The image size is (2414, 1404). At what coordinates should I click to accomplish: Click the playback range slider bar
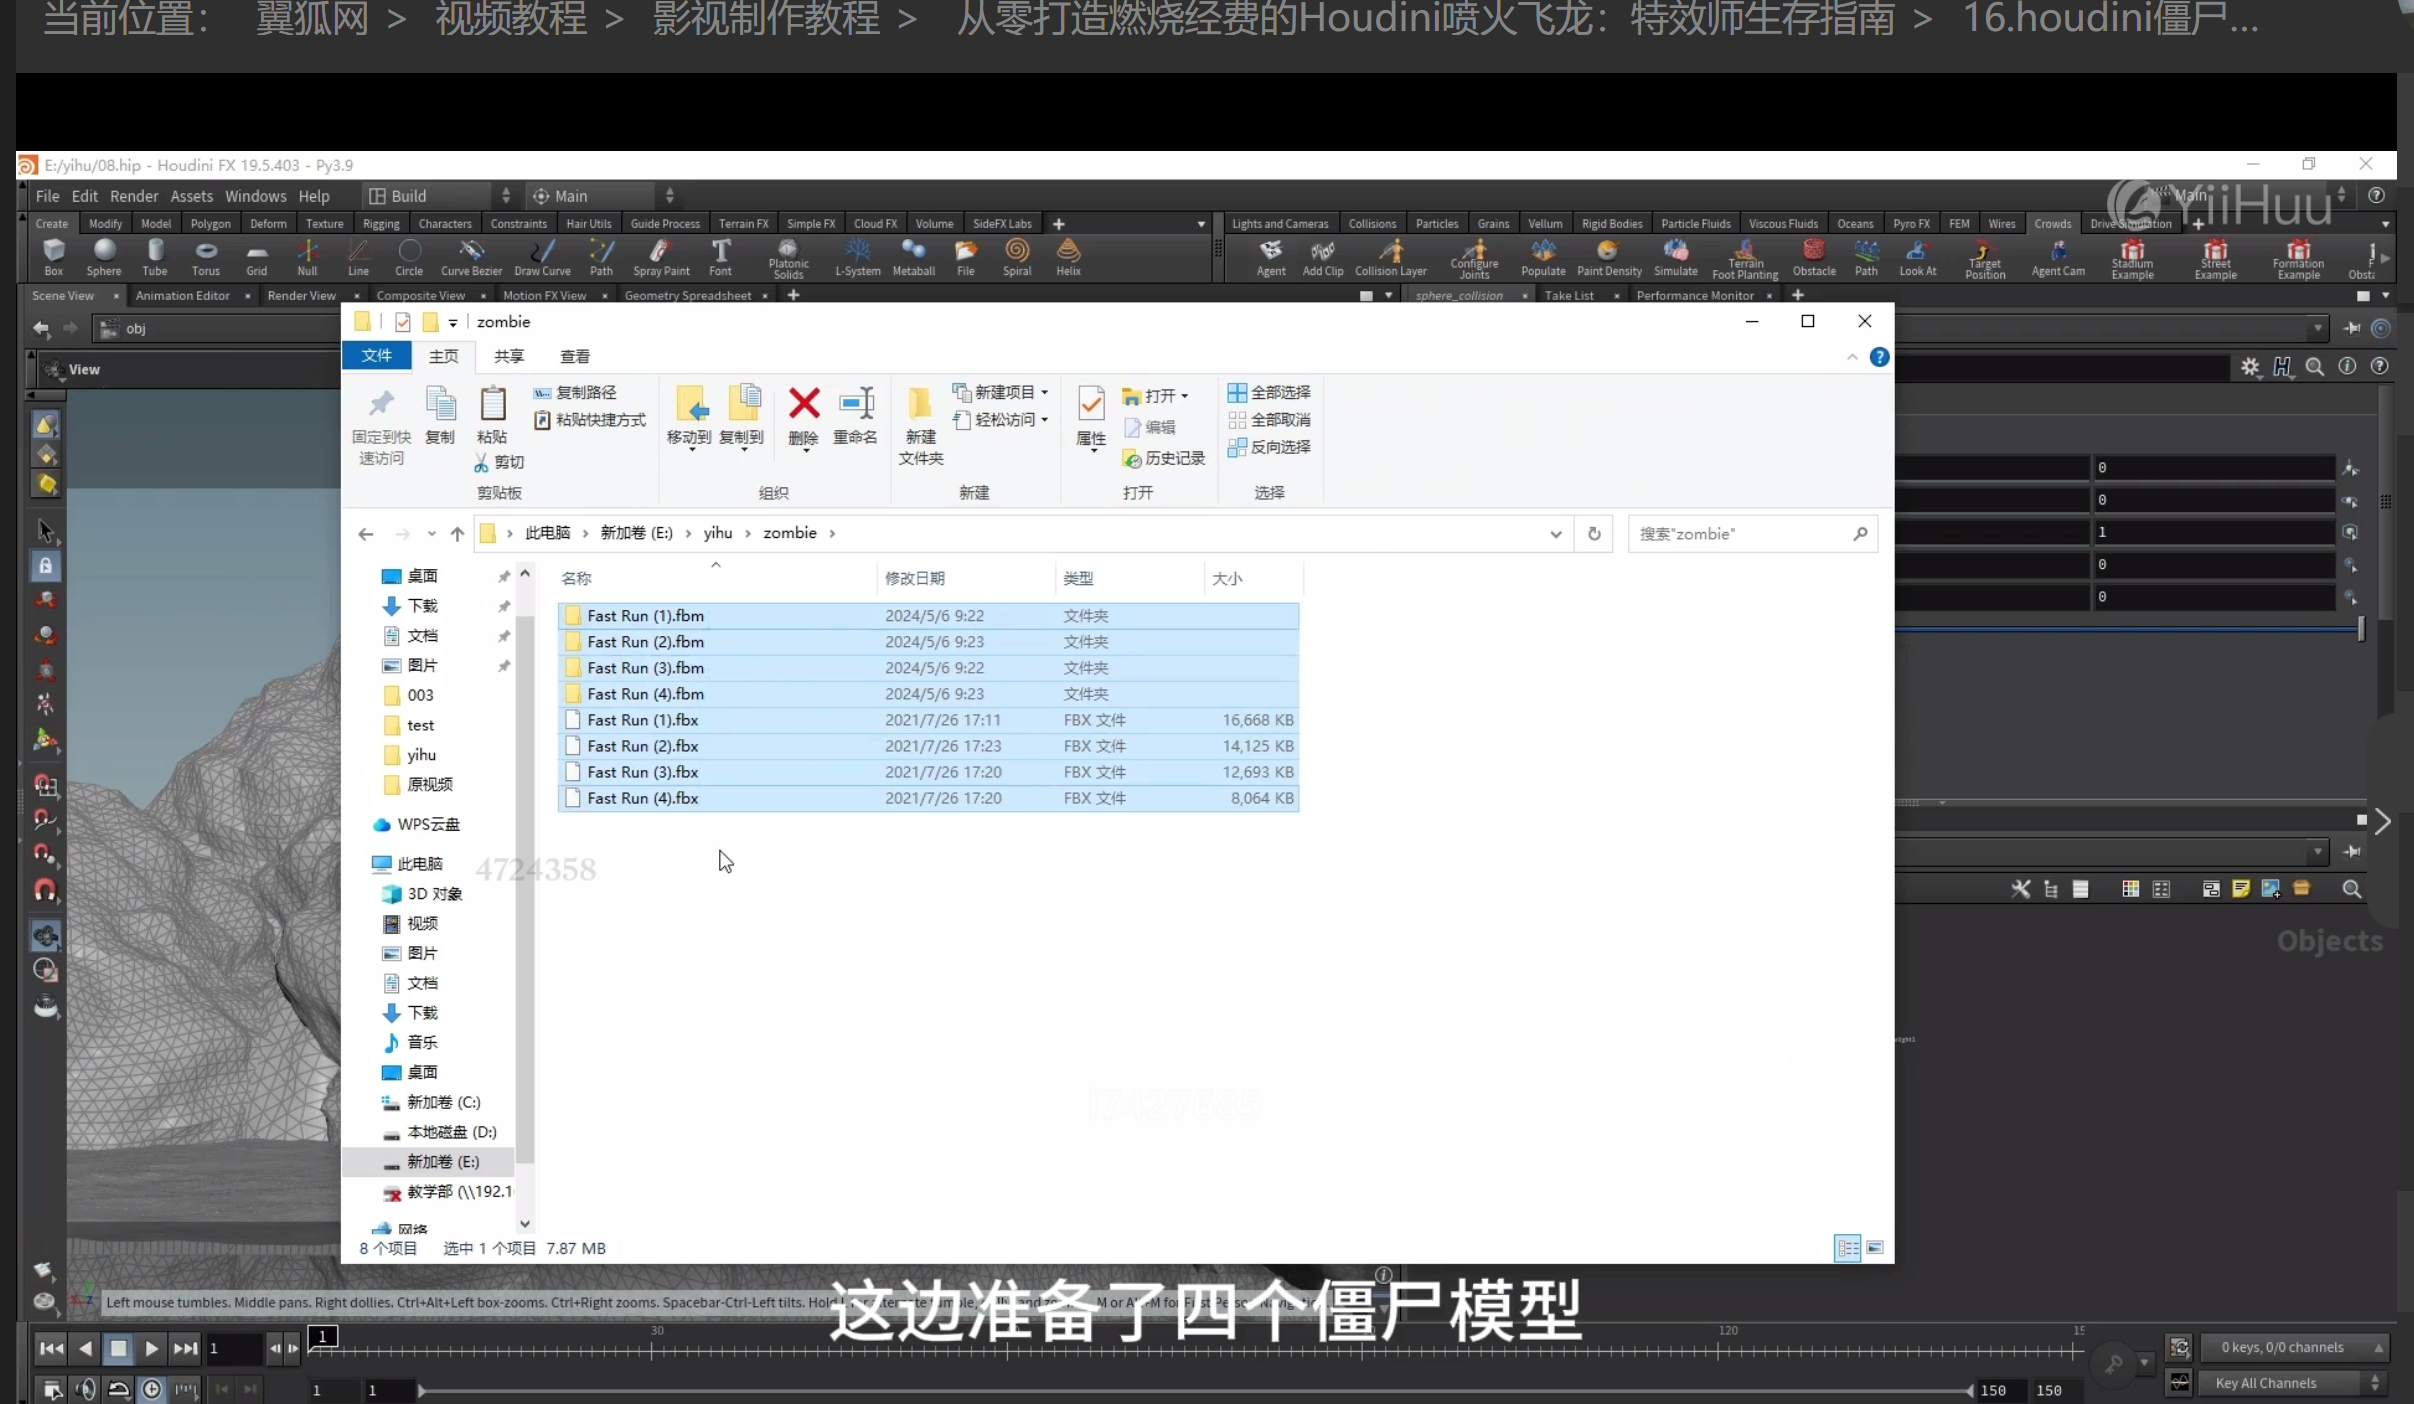tap(1195, 1390)
